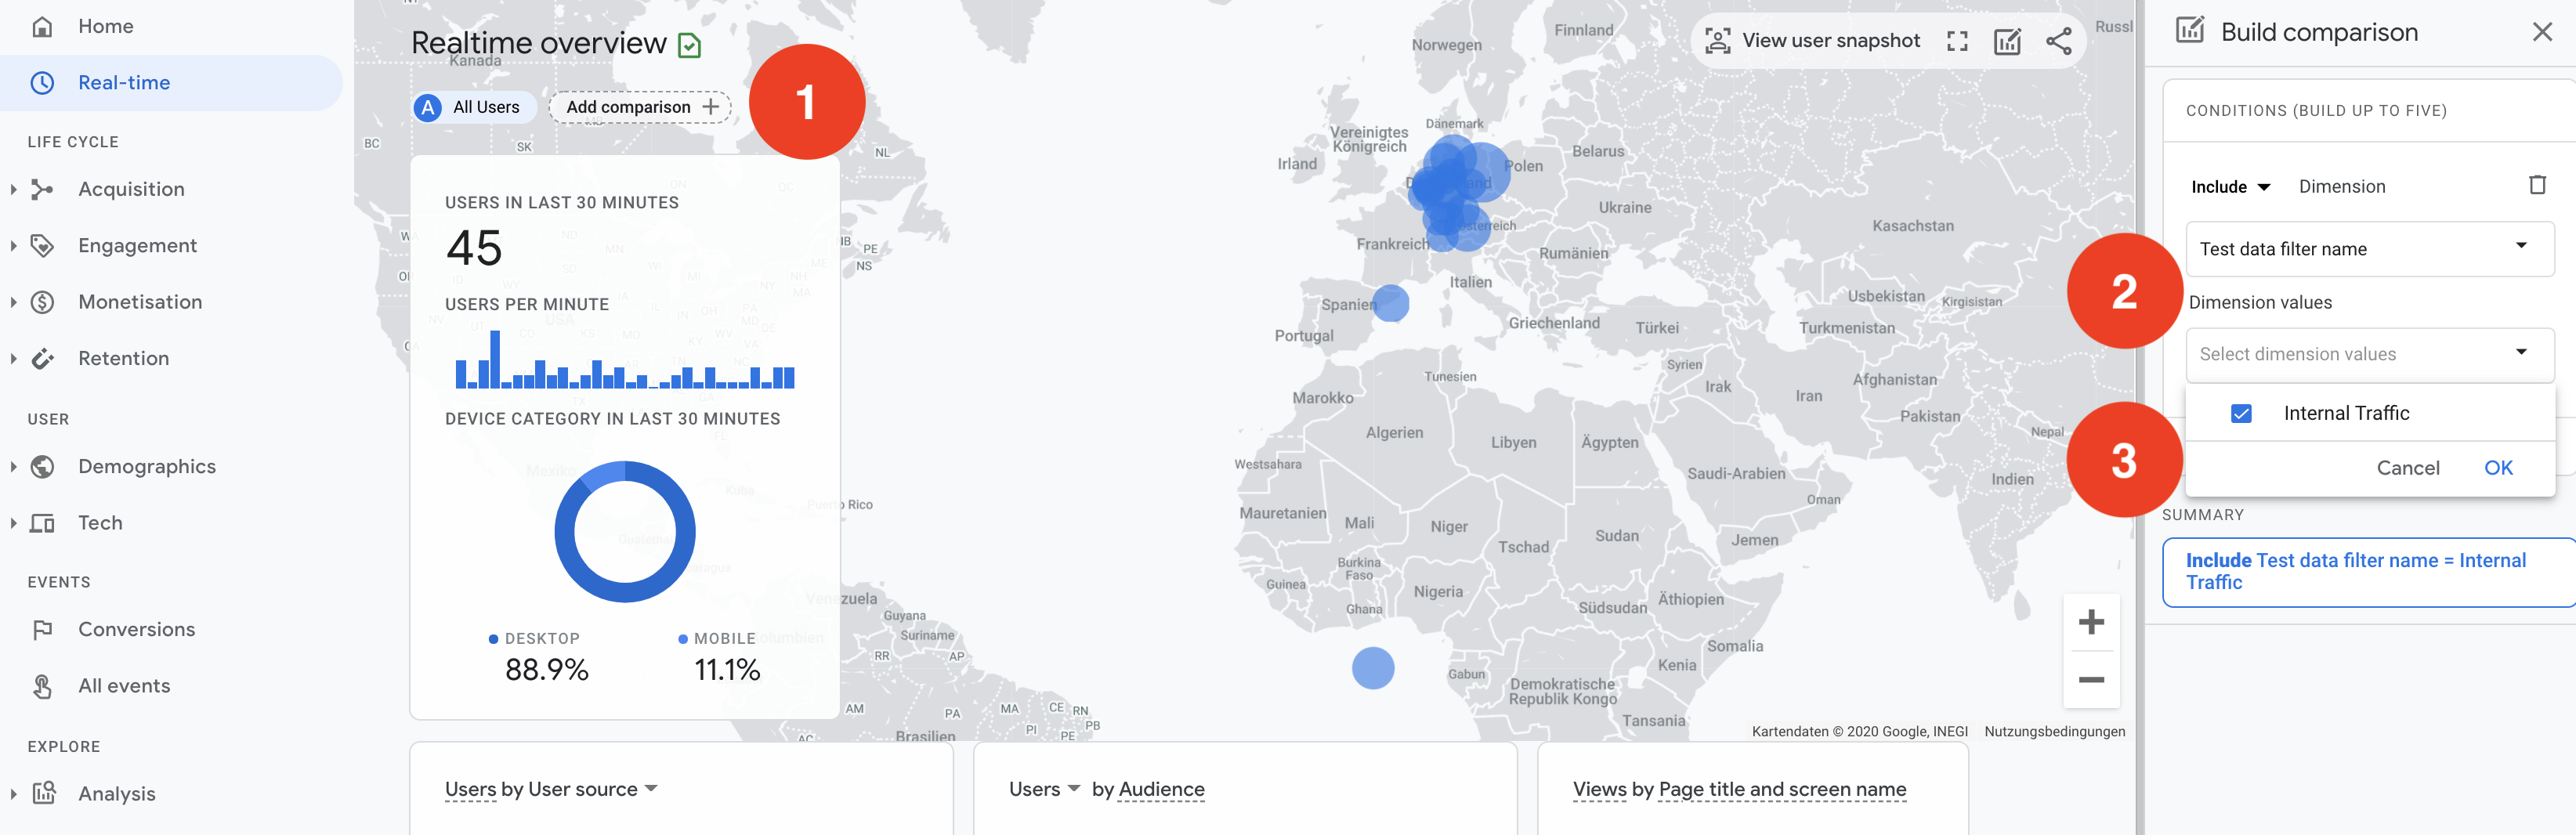Image resolution: width=2576 pixels, height=835 pixels.
Task: Open Users by User source dropdown
Action: pyautogui.click(x=551, y=789)
